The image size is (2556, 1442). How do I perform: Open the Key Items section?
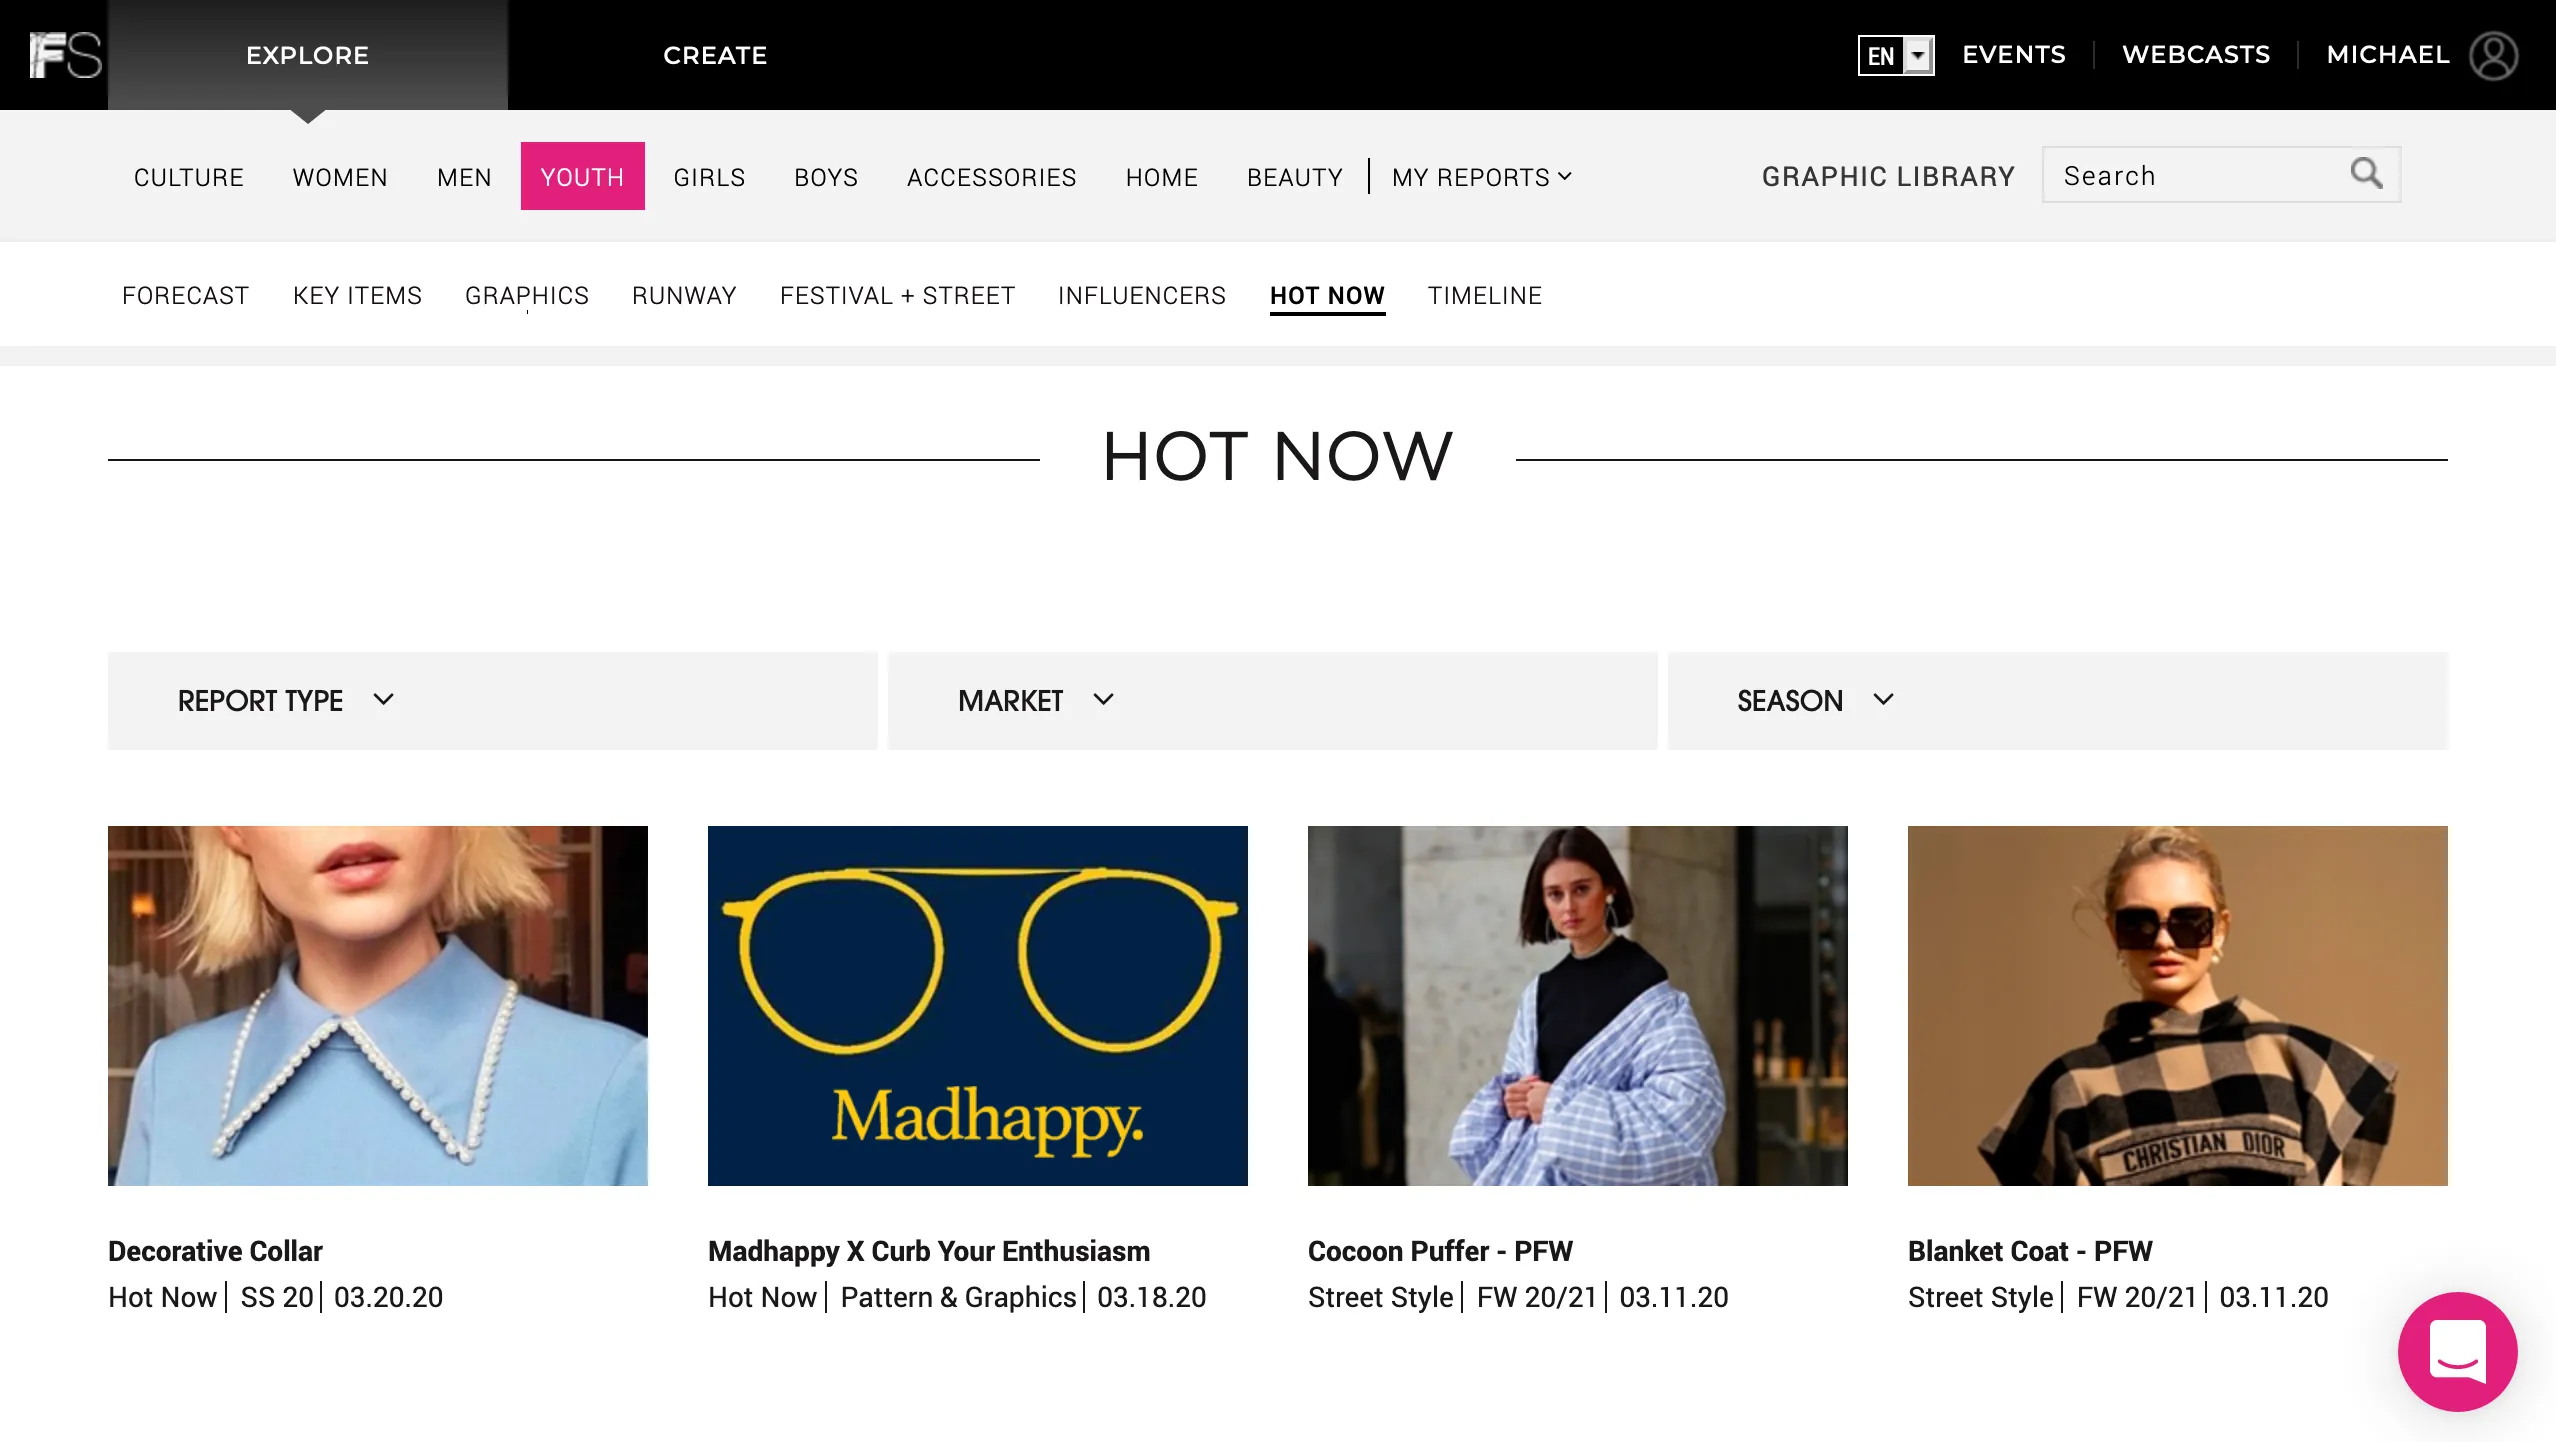[357, 296]
